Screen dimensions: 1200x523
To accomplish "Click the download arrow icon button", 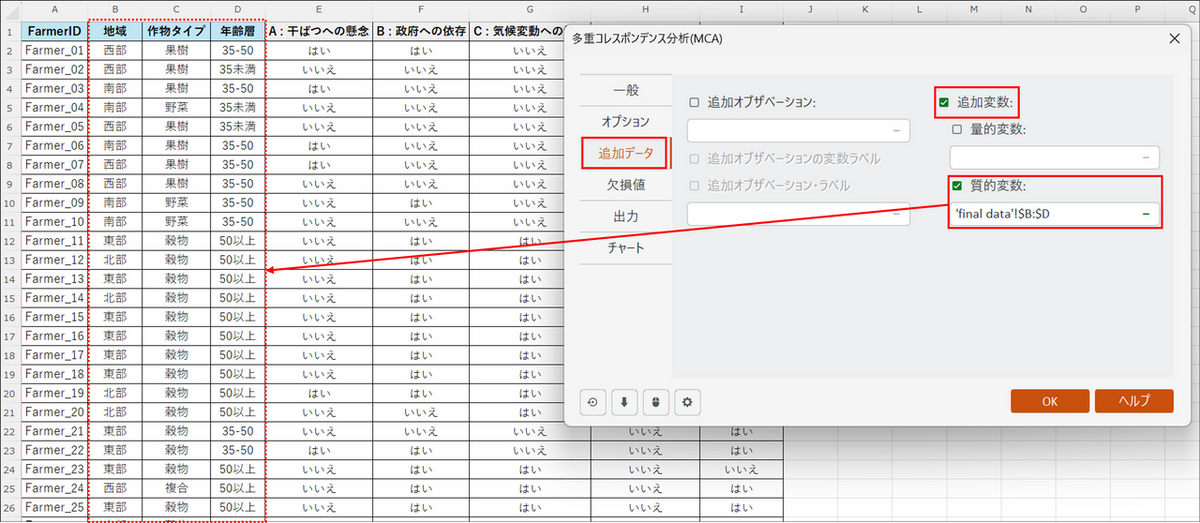I will point(624,403).
